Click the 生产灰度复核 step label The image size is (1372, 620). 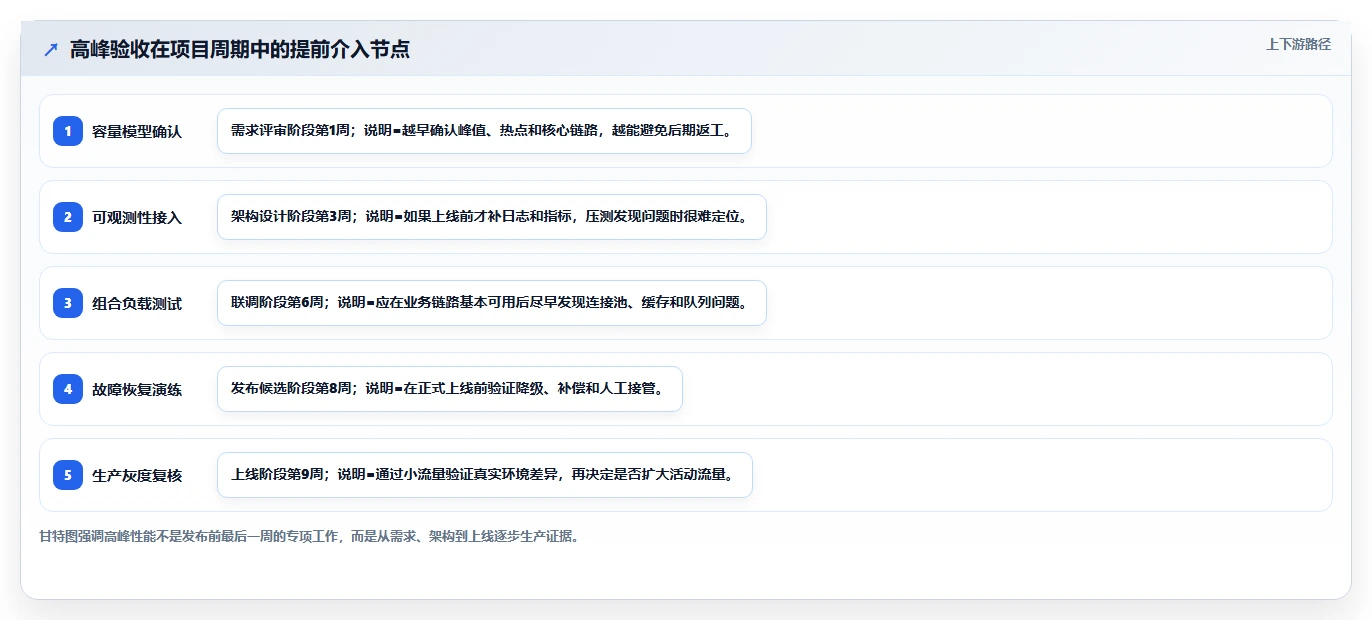[x=137, y=475]
